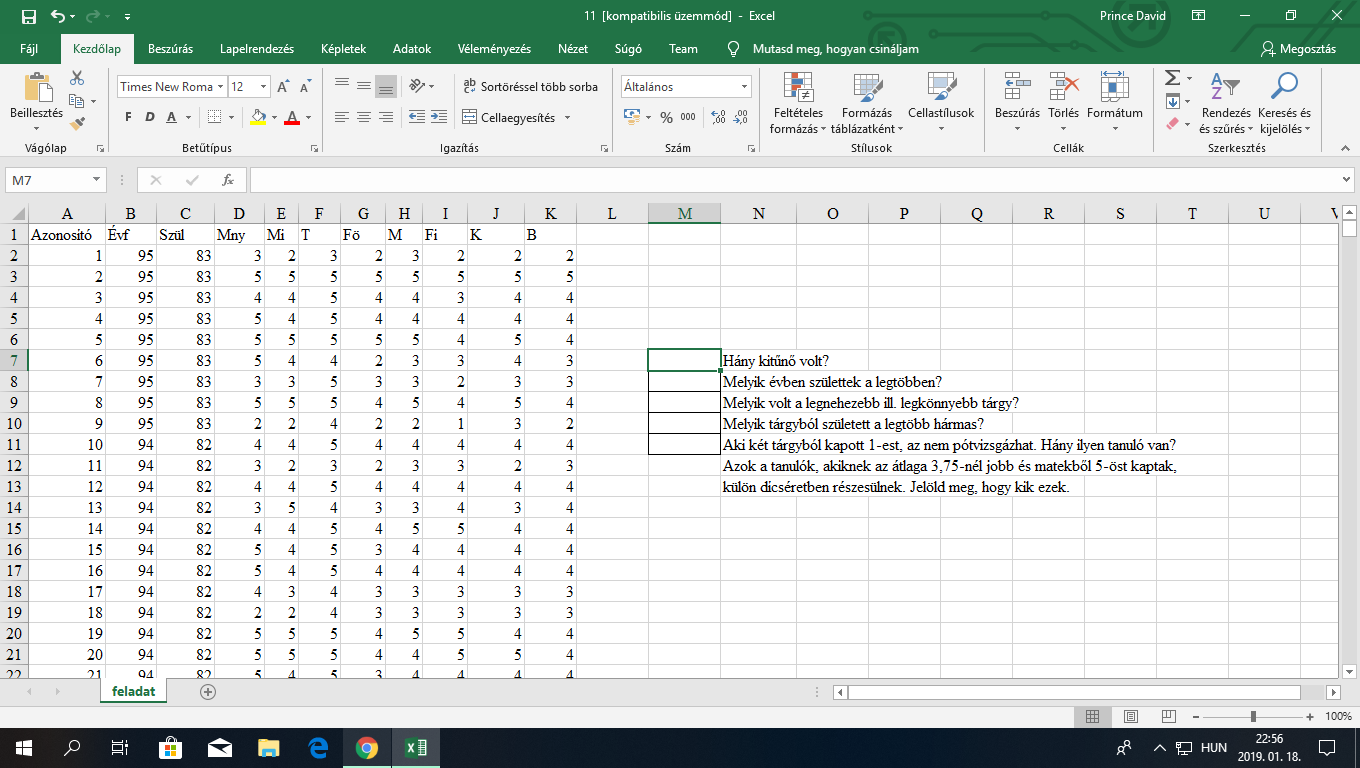
Task: Switch to the Képletek ribbon tab
Action: tap(343, 49)
